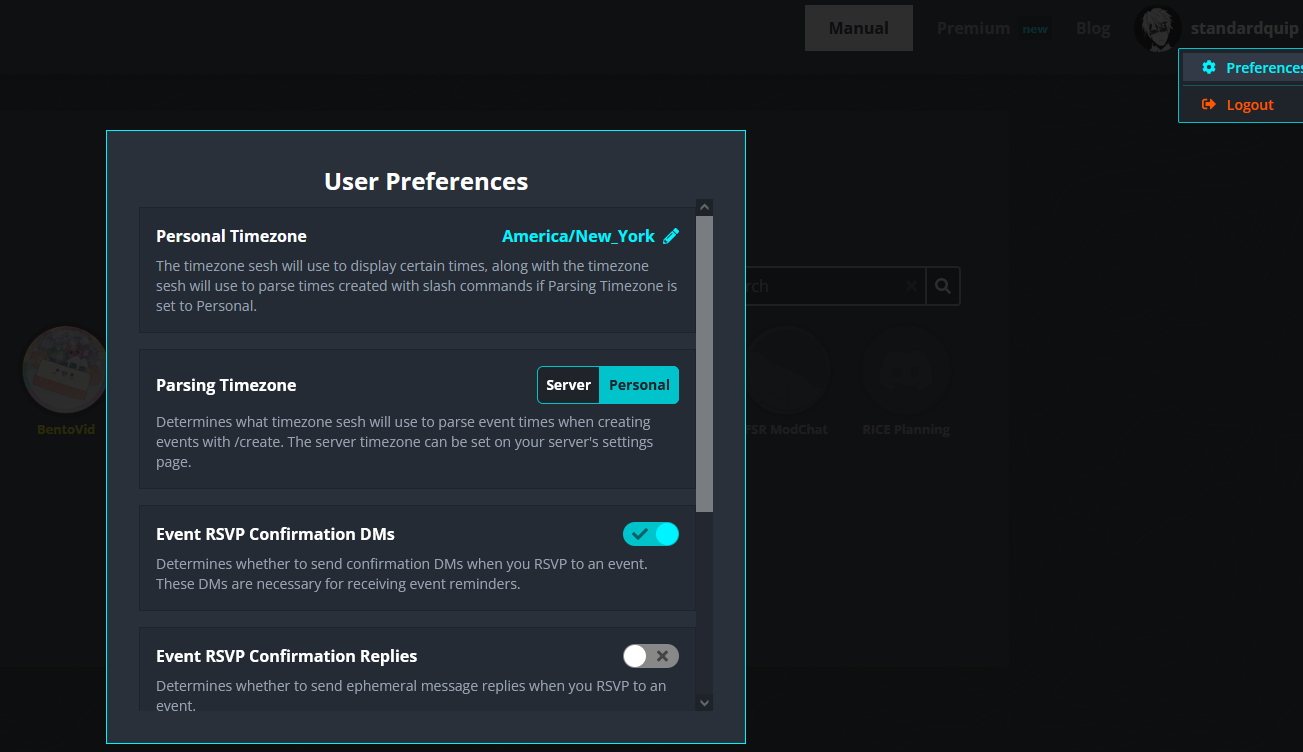1303x752 pixels.
Task: Click the Logout arrow icon
Action: (x=1209, y=105)
